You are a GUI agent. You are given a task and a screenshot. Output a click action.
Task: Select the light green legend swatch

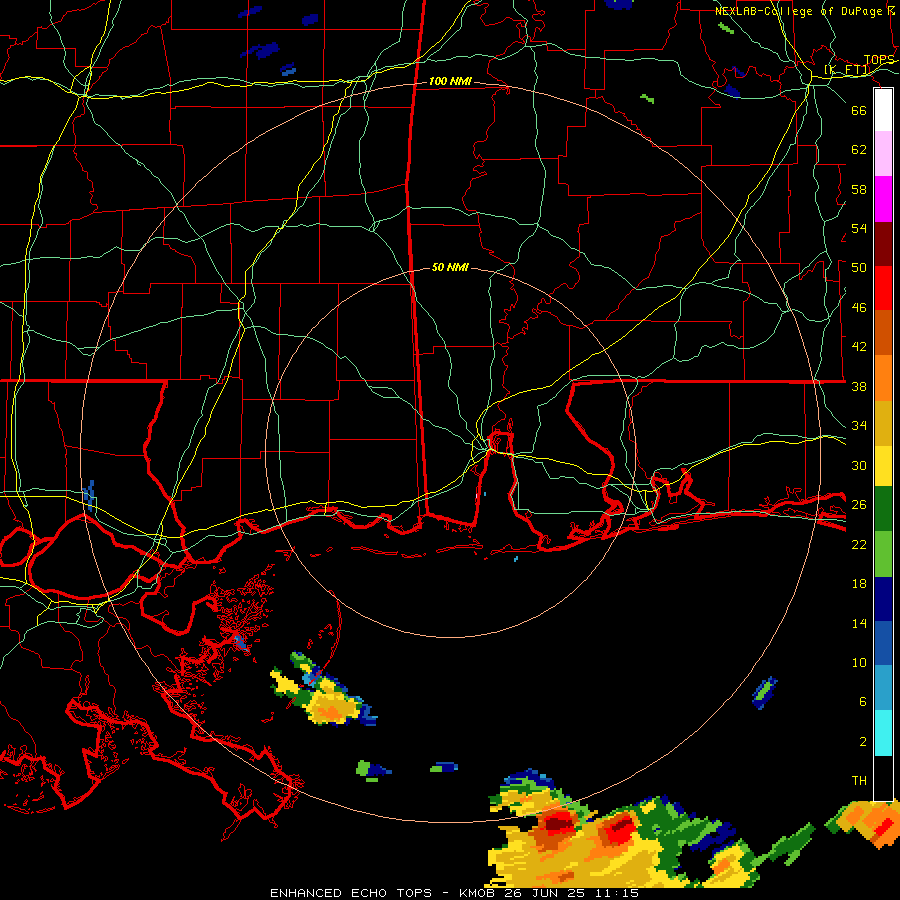[x=883, y=554]
